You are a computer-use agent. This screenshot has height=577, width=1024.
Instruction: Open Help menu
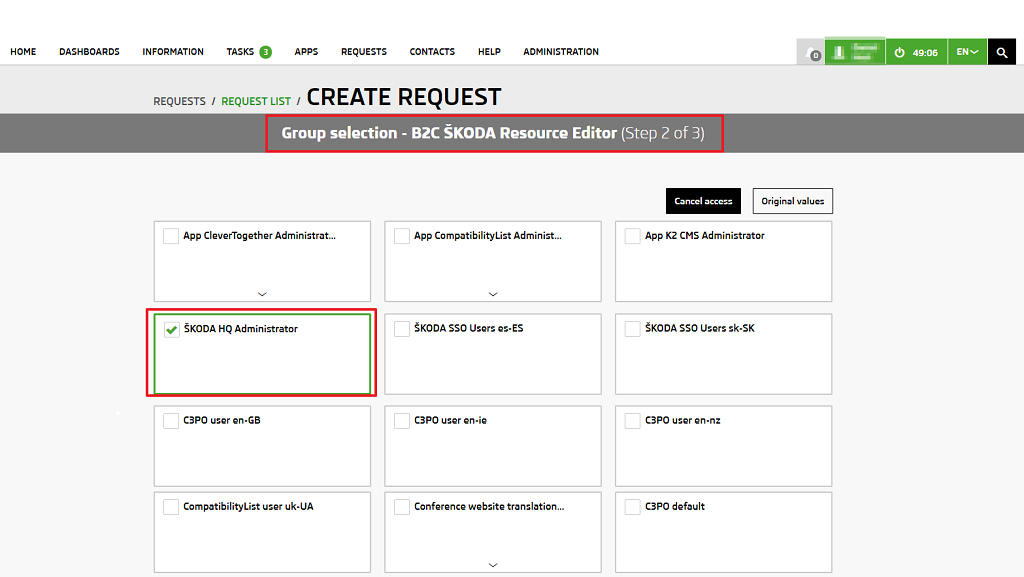489,52
